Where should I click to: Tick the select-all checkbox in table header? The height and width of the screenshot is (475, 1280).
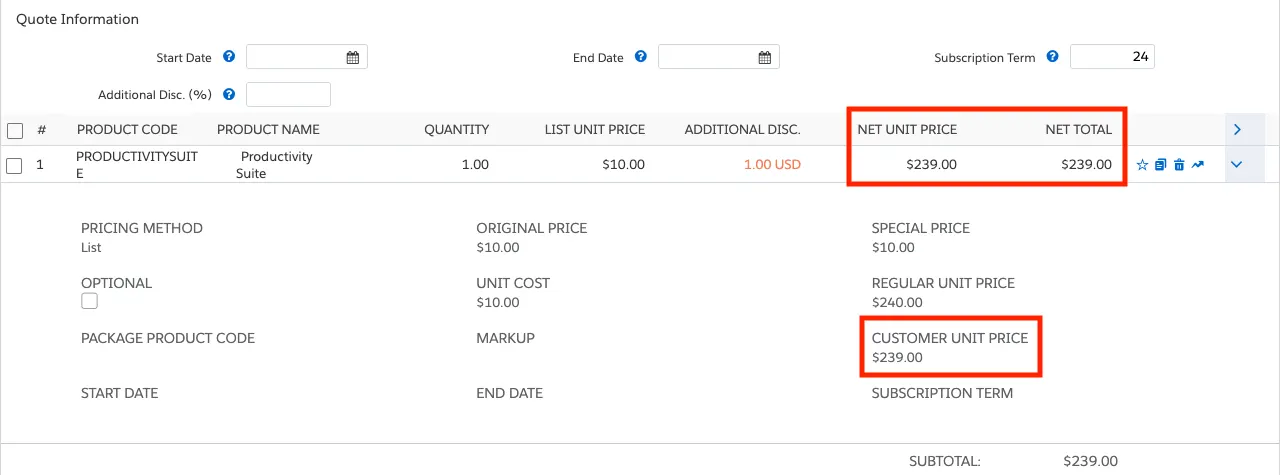tap(15, 130)
